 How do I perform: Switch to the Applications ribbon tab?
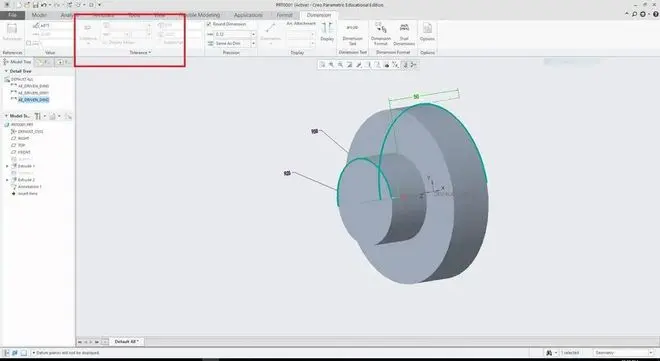click(248, 15)
